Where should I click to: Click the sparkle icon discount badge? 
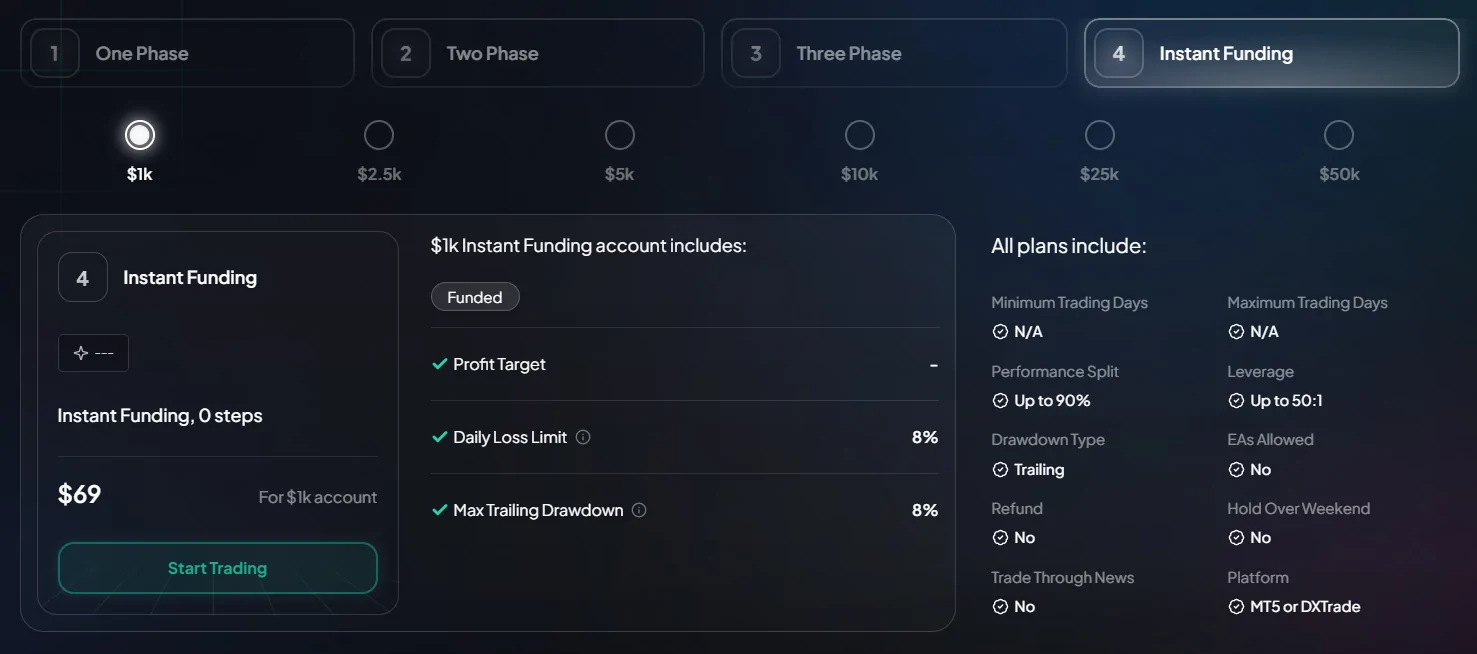[93, 353]
